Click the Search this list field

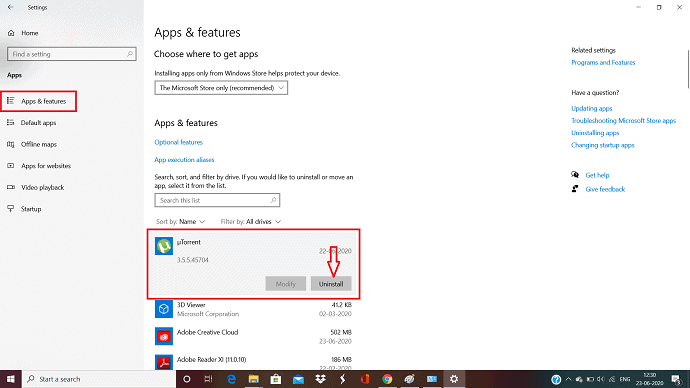[x=217, y=200]
